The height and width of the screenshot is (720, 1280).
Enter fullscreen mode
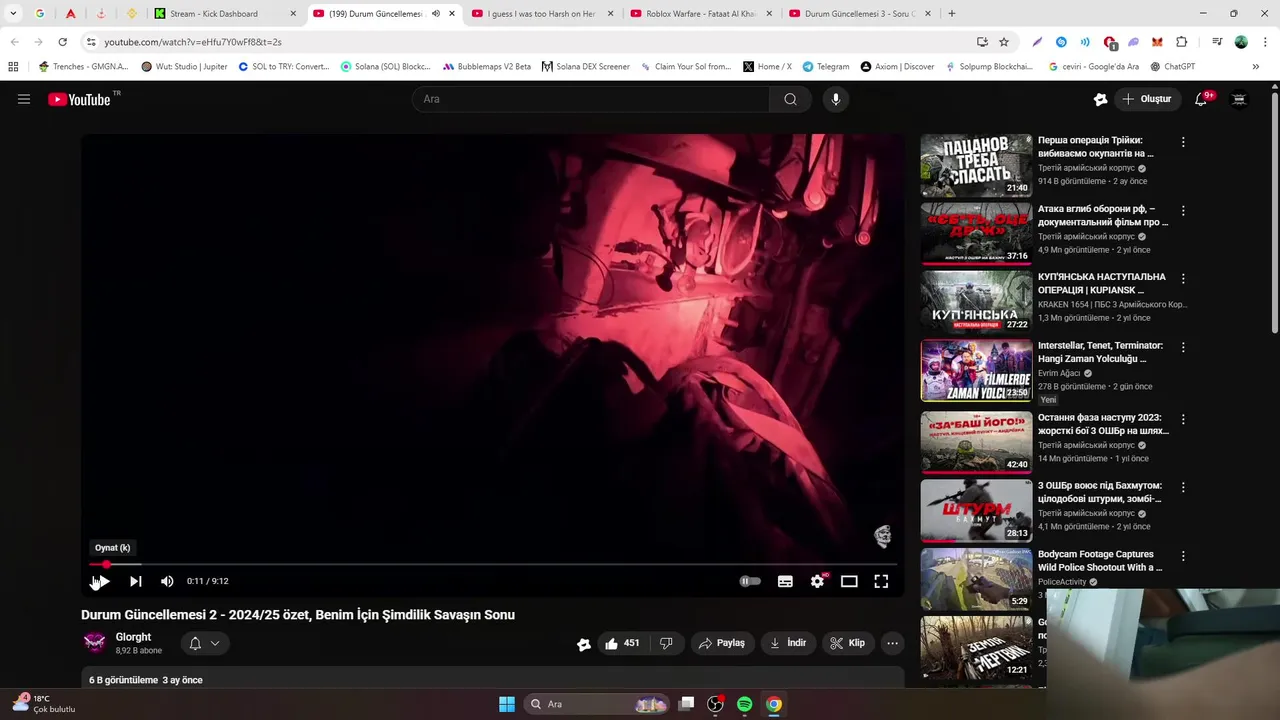click(881, 581)
